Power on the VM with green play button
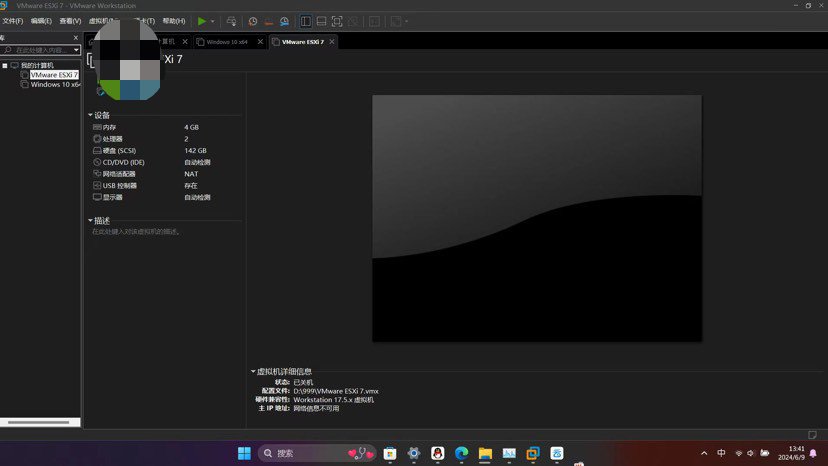This screenshot has width=828, height=466. click(x=202, y=21)
